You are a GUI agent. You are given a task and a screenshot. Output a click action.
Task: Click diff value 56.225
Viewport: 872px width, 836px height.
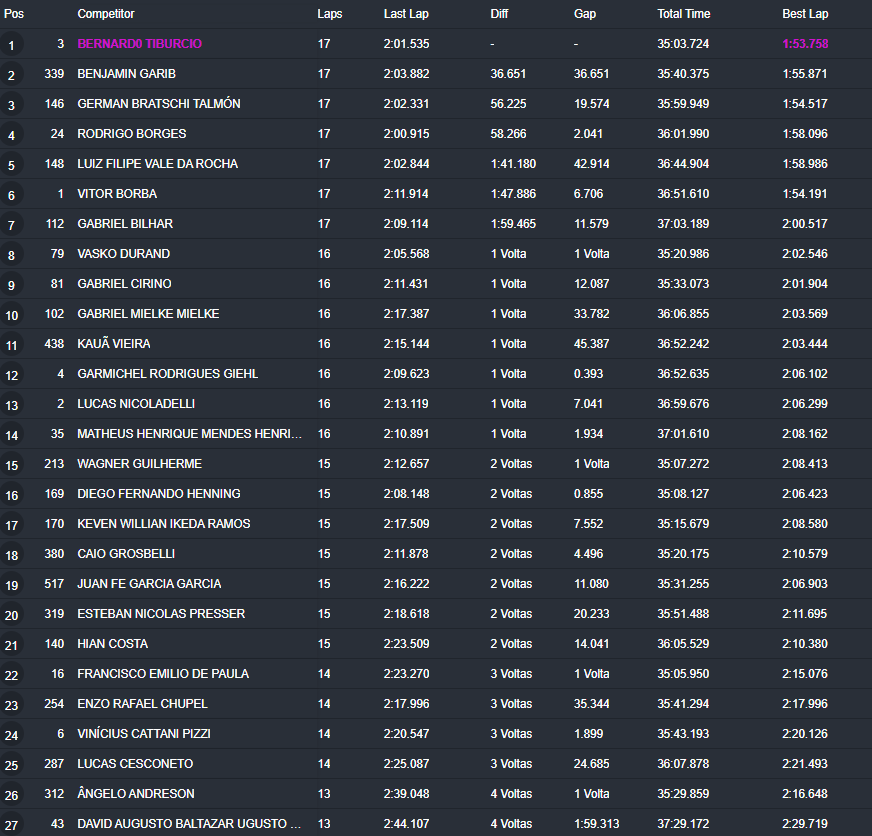(508, 104)
